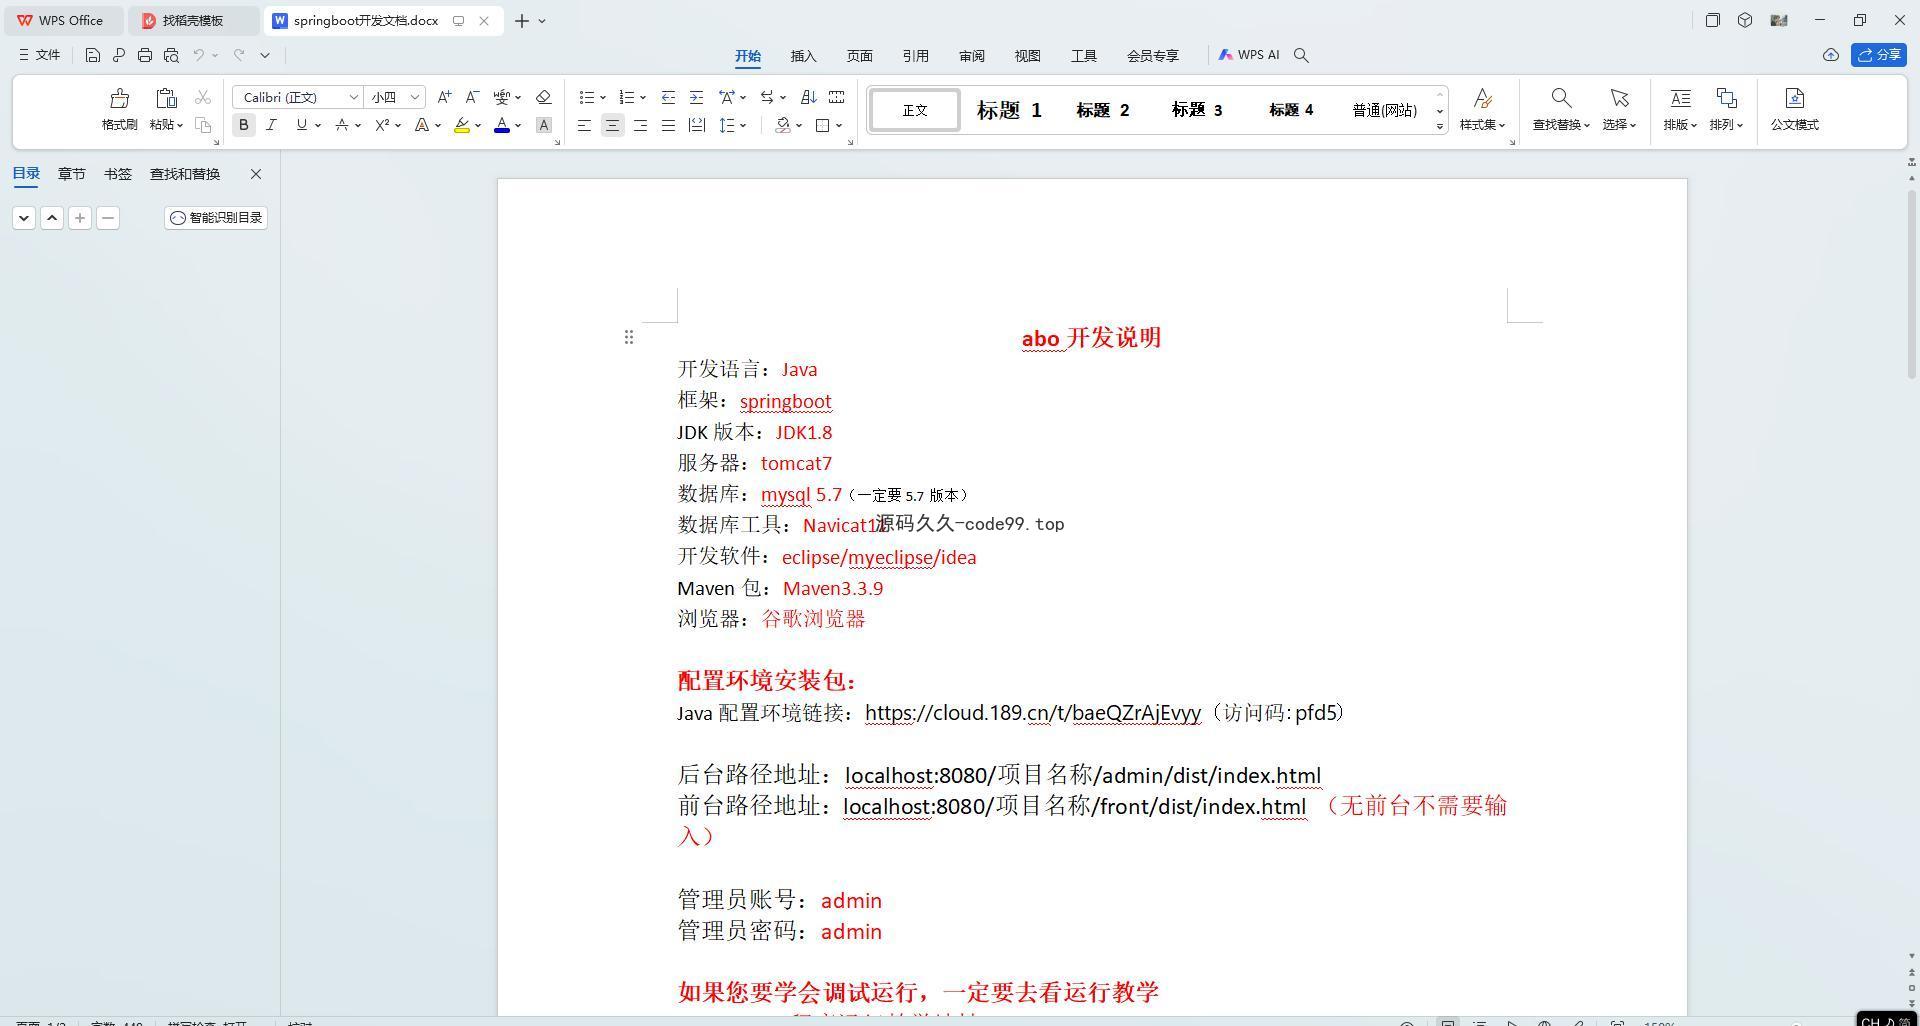Open the File (文件) menu
This screenshot has height=1026, width=1920.
pyautogui.click(x=40, y=55)
